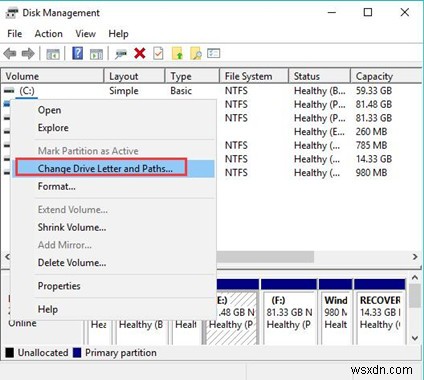Sort by the Type column header
The width and height of the screenshot is (424, 380).
coord(193,76)
